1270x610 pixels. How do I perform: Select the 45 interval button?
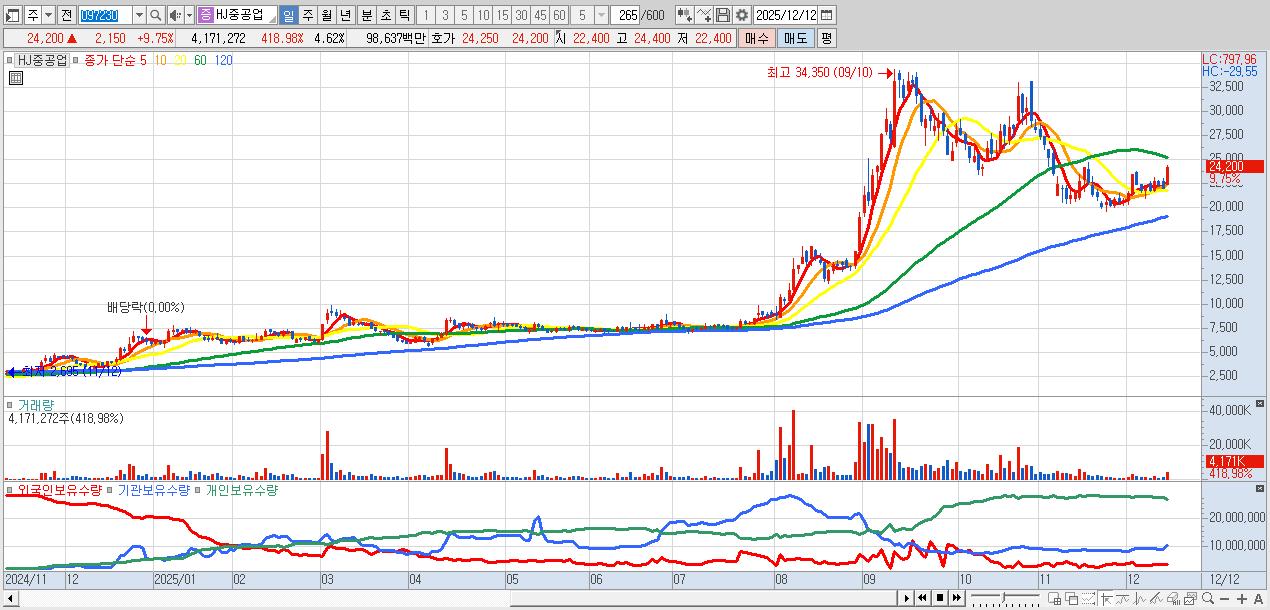540,15
